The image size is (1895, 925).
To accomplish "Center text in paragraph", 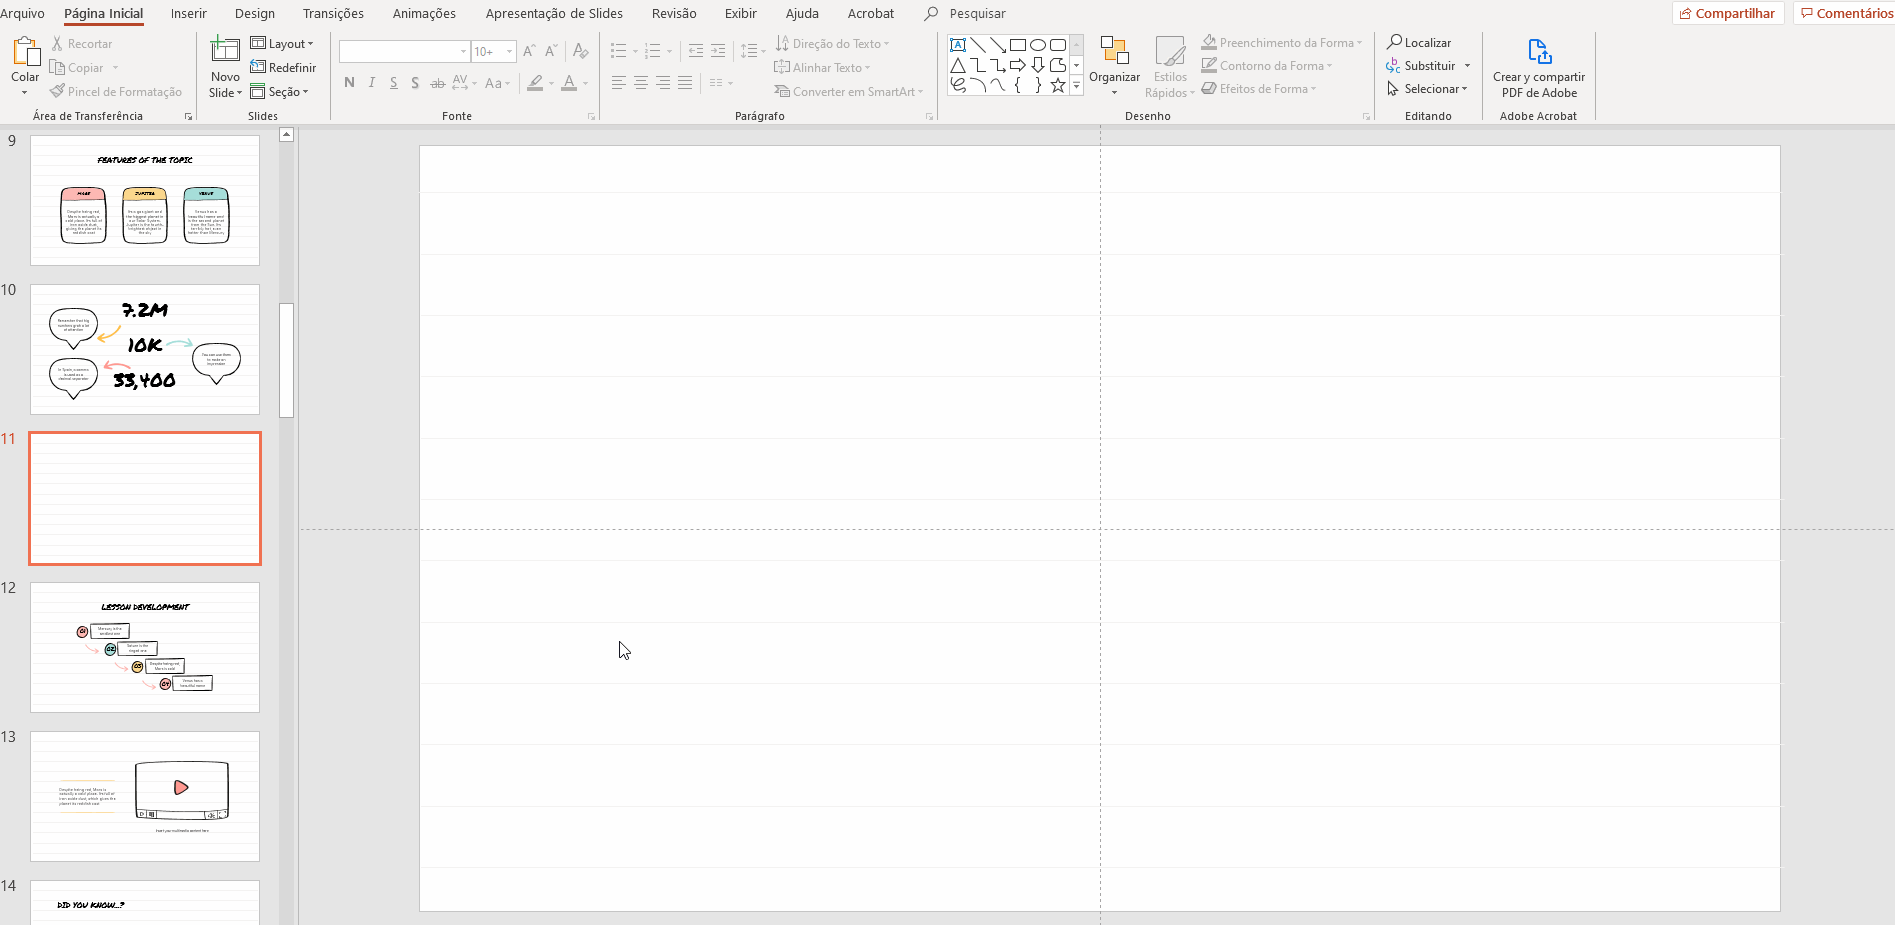I will tap(641, 83).
